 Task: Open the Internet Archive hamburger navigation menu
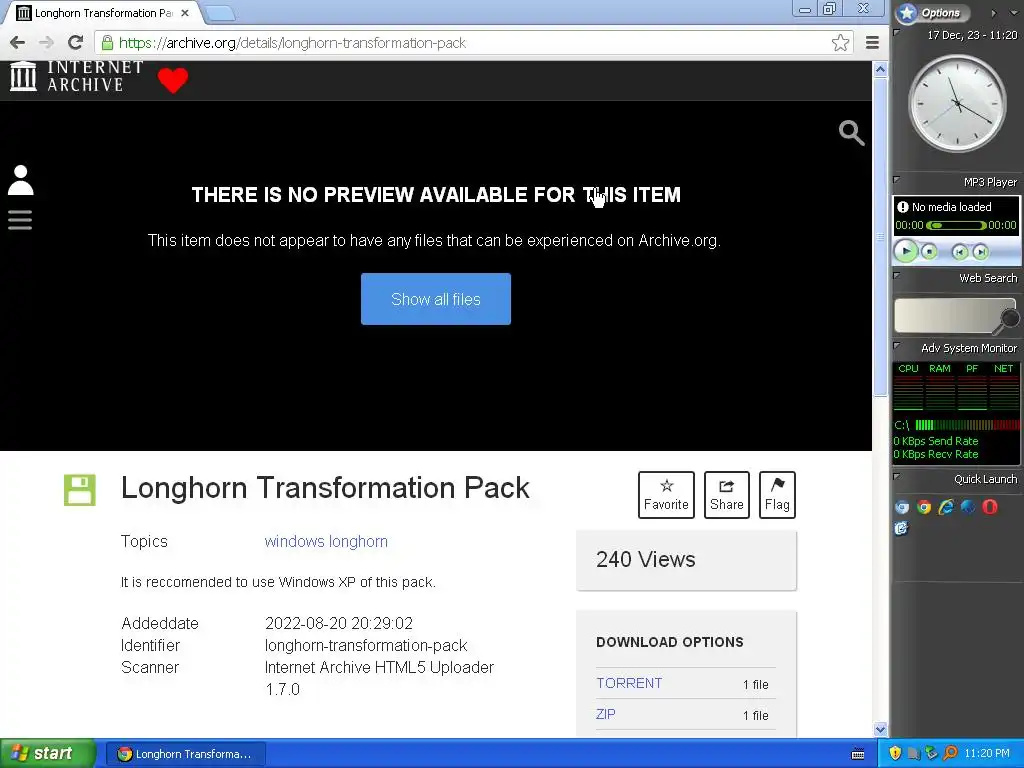point(20,219)
